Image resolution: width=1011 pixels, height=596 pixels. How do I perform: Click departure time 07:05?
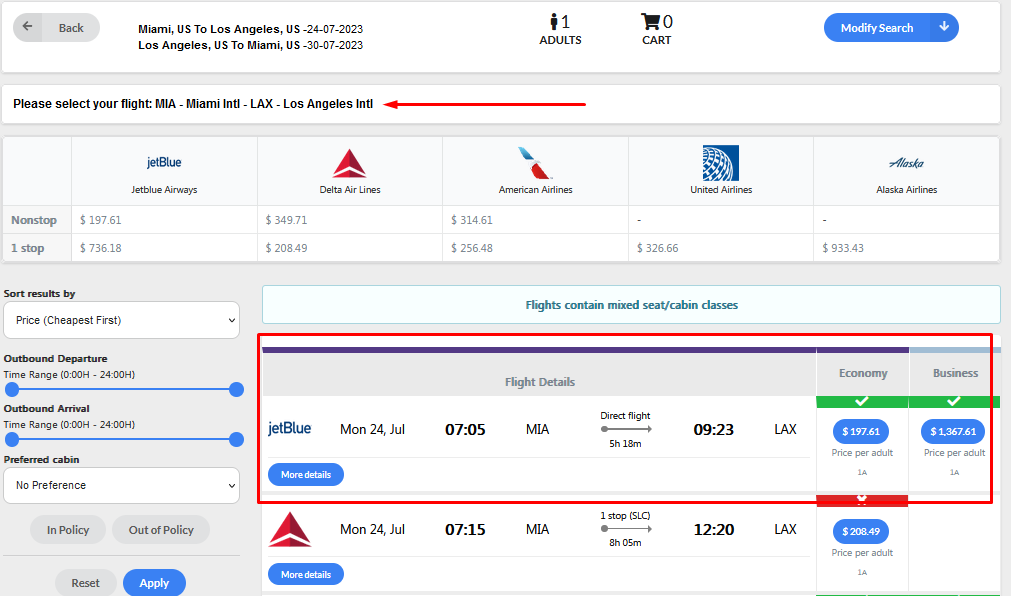pos(465,430)
